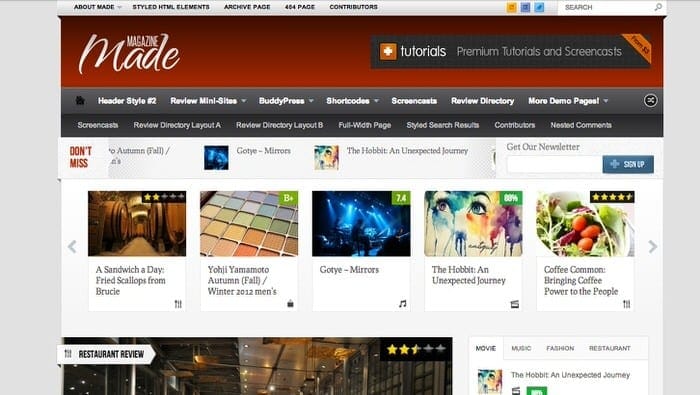The image size is (700, 395).
Task: Open Nested Comments submenu link
Action: click(581, 125)
